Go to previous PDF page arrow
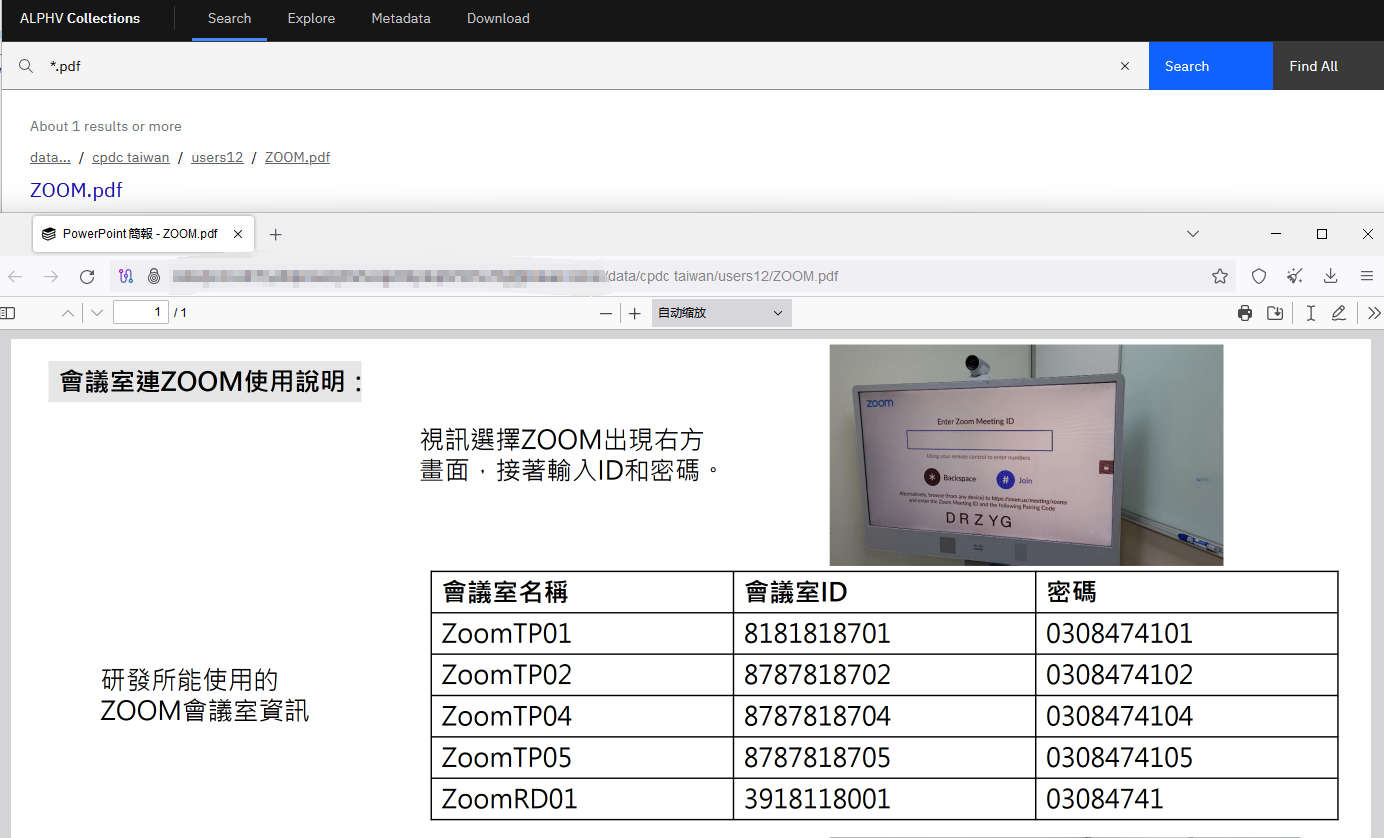The width and height of the screenshot is (1384, 838). pos(68,313)
